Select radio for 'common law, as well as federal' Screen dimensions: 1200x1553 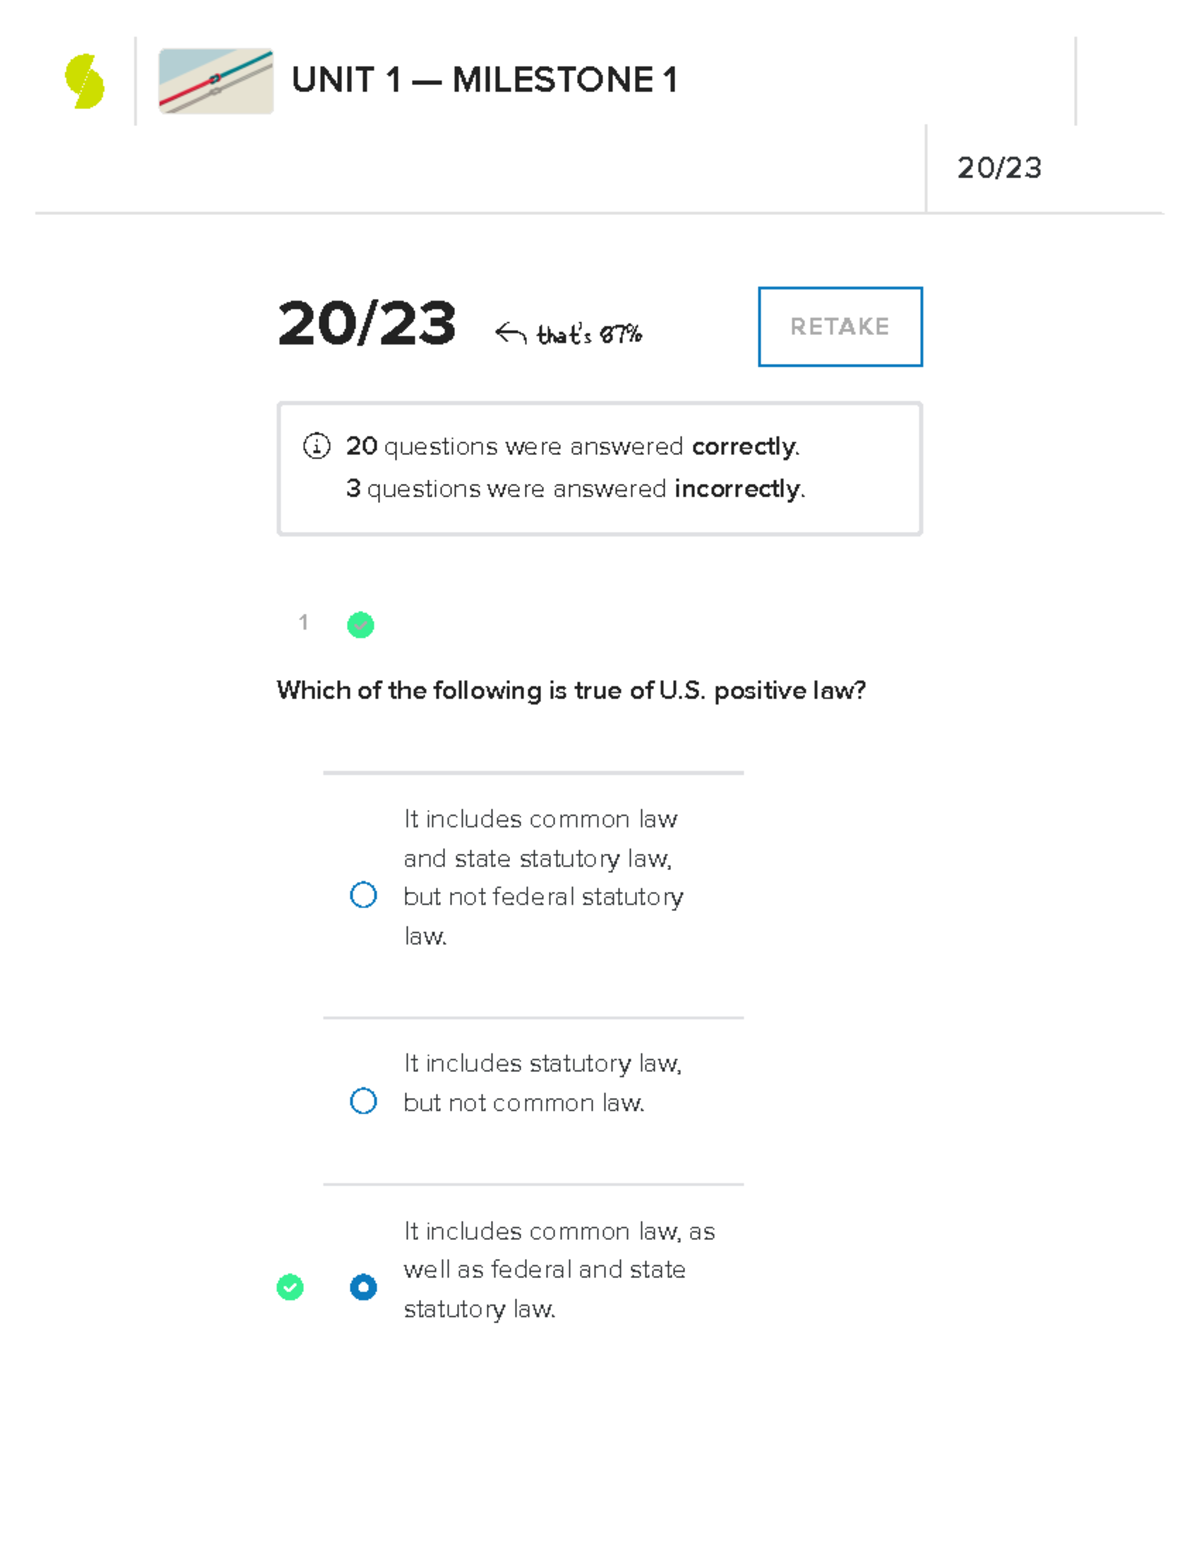click(x=363, y=1287)
